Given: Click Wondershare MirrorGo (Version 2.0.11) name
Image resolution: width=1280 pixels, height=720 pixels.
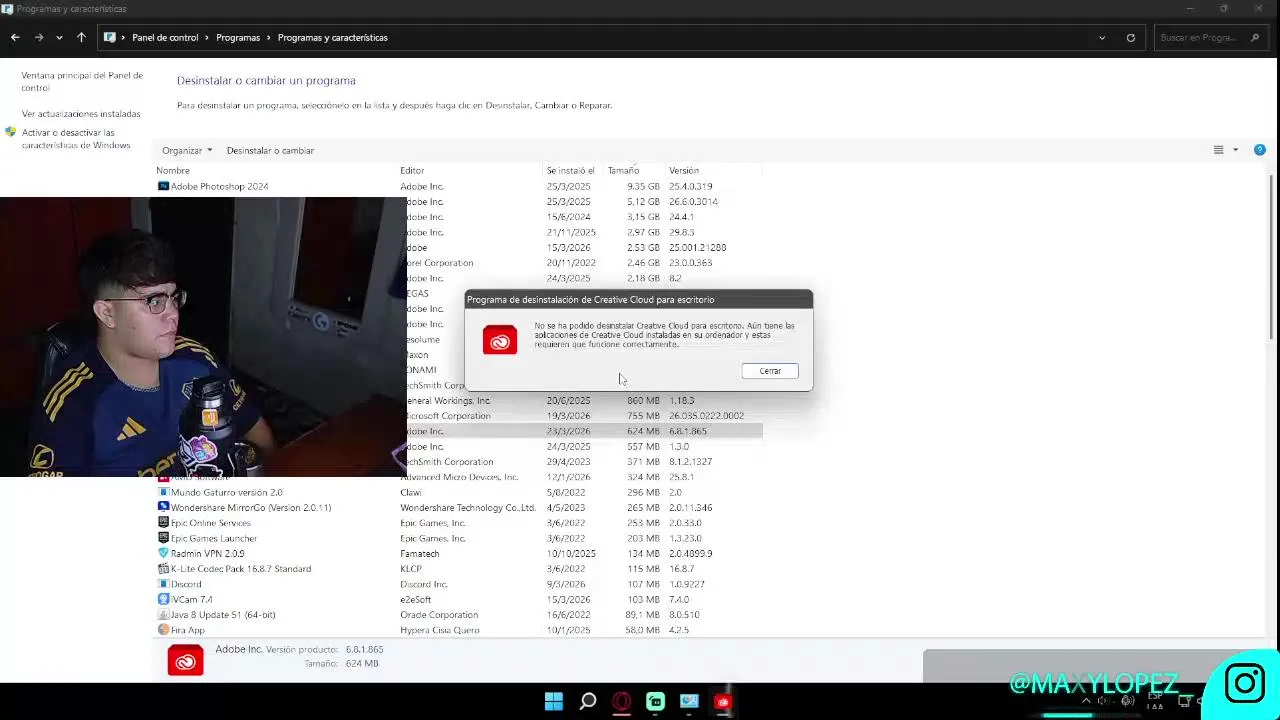Looking at the screenshot, I should (251, 507).
